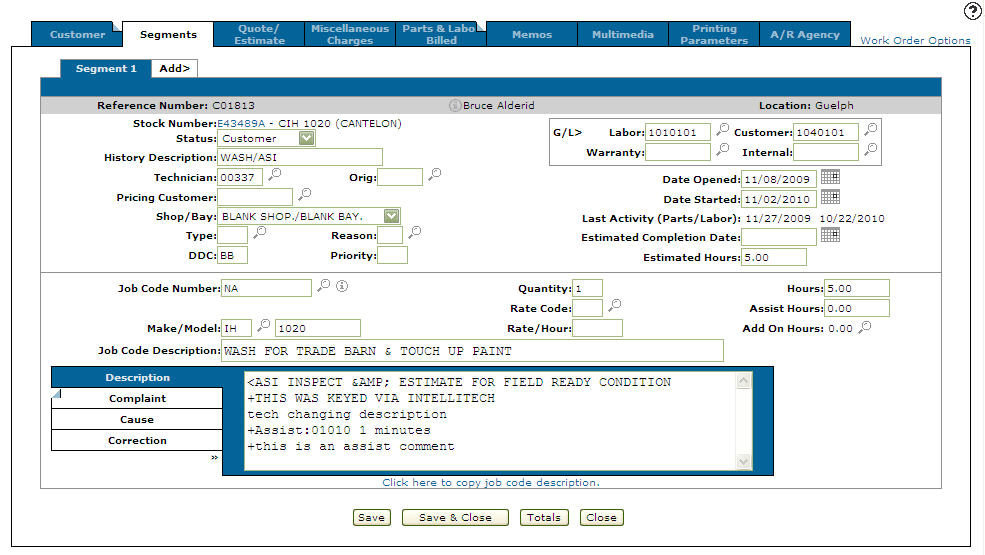Click the search icon next to Rate Code

(615, 306)
